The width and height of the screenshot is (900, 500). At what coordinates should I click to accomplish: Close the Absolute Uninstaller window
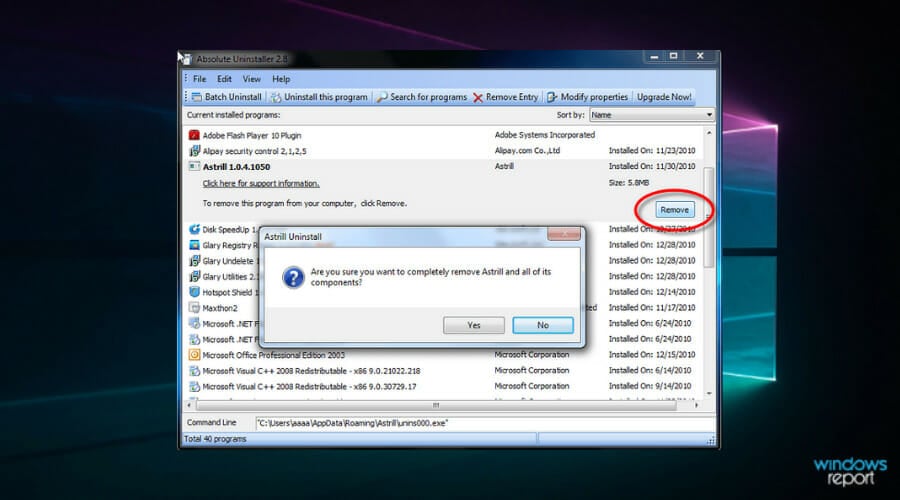(700, 56)
